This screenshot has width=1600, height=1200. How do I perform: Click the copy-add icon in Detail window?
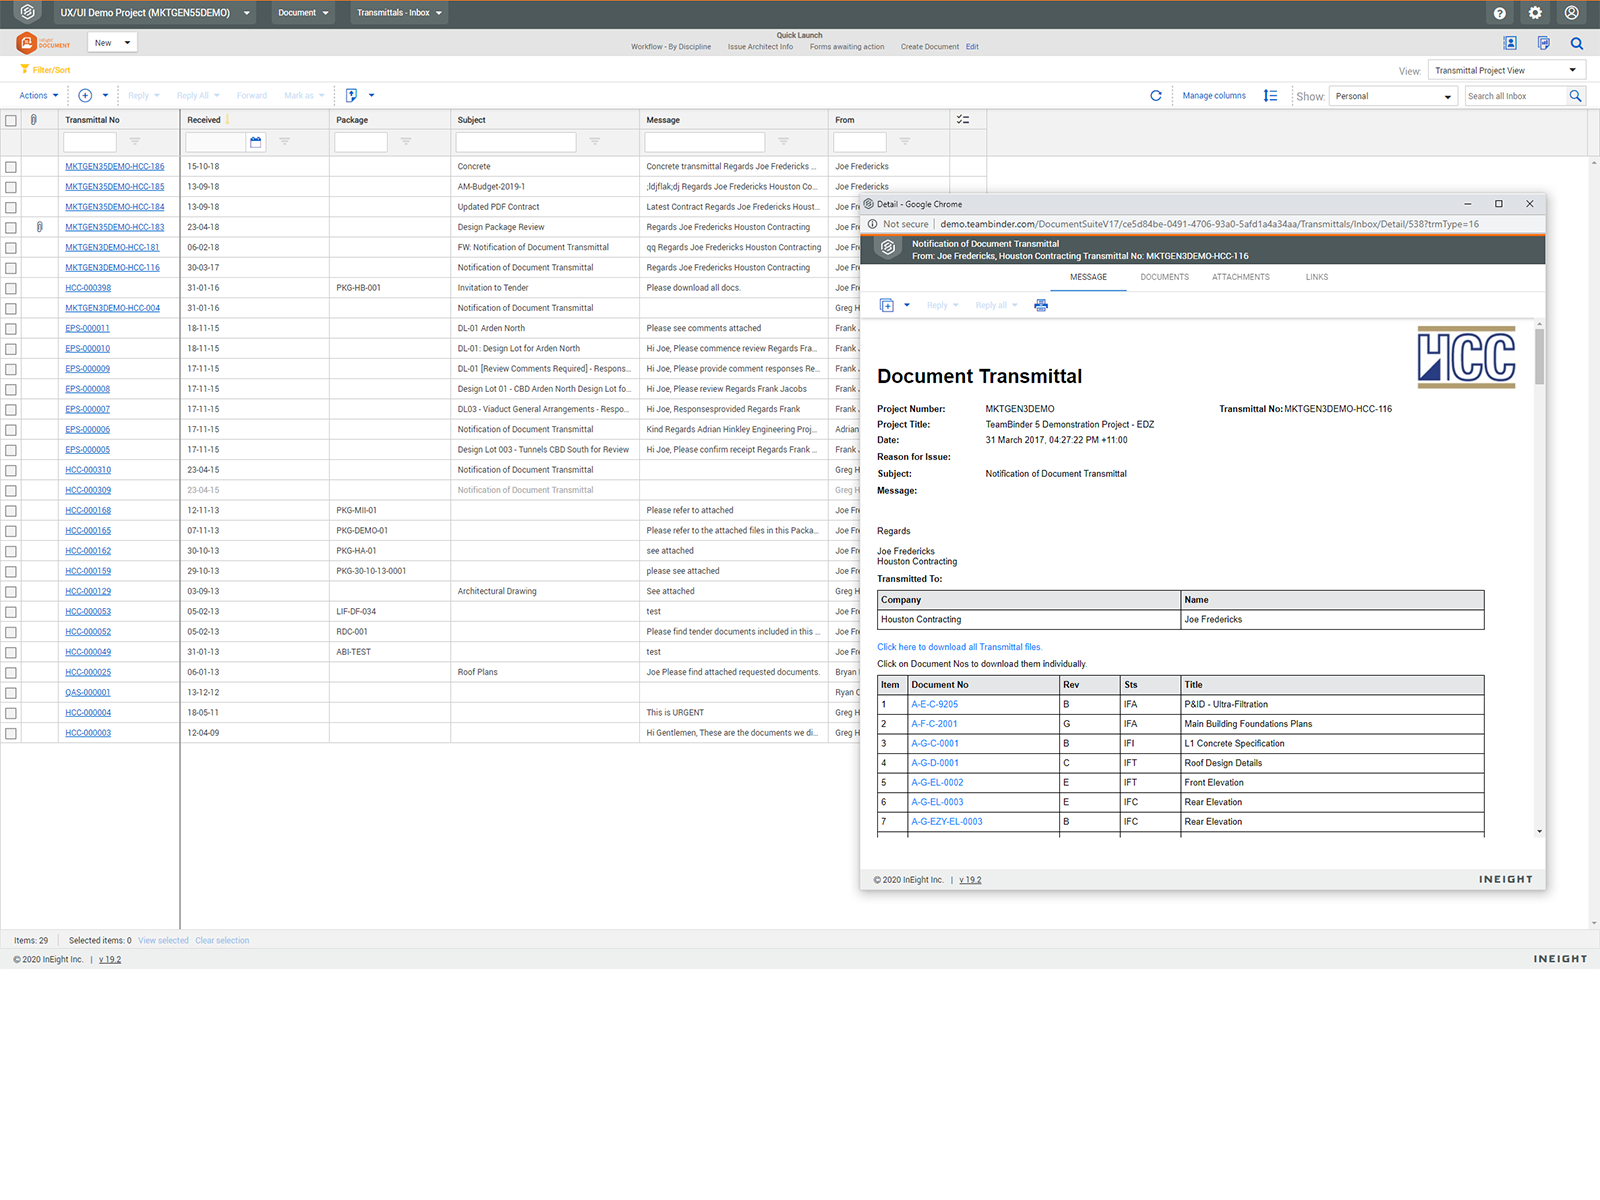click(886, 305)
